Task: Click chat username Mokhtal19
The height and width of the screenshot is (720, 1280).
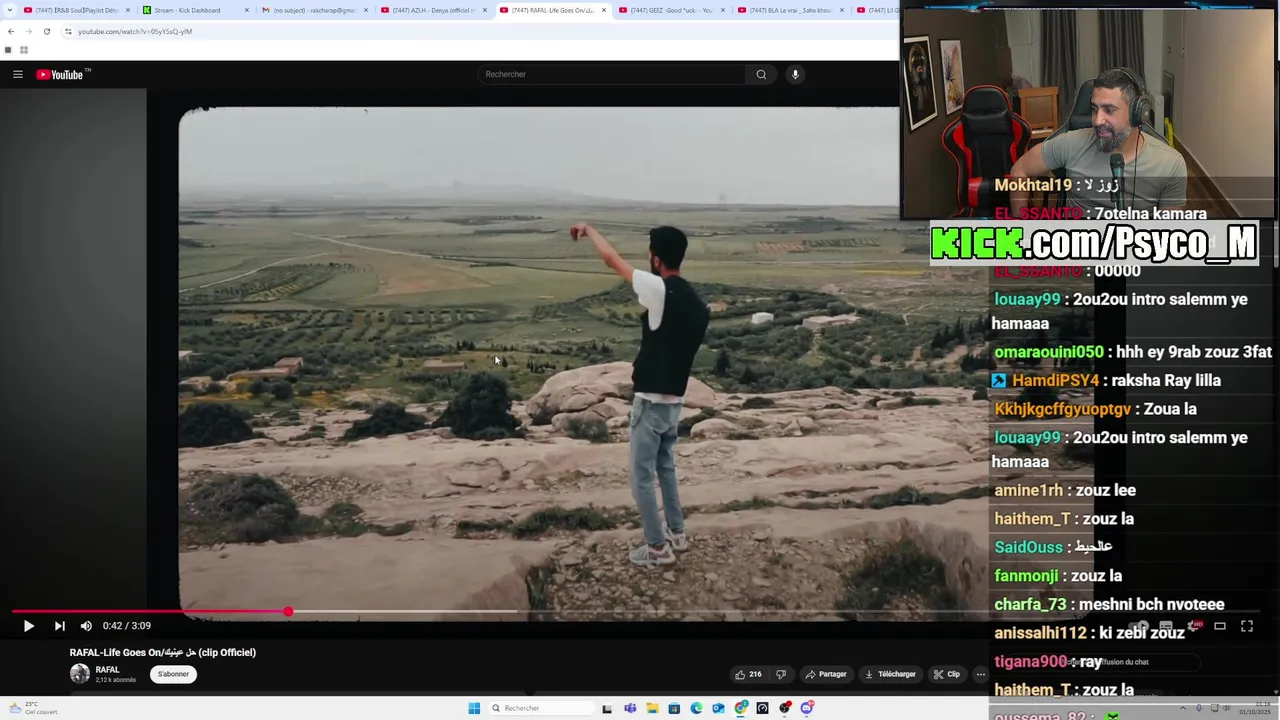Action: click(x=1033, y=185)
